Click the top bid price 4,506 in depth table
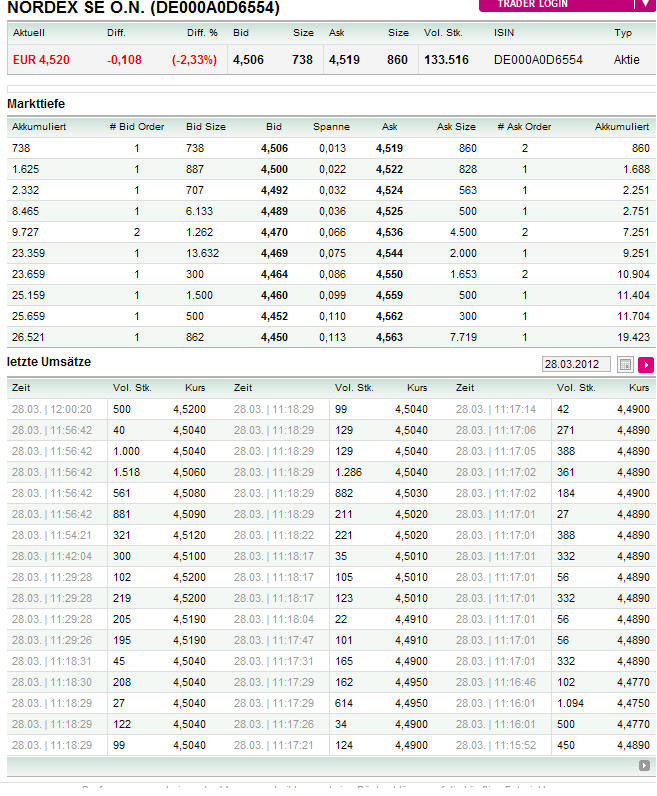 pyautogui.click(x=274, y=148)
